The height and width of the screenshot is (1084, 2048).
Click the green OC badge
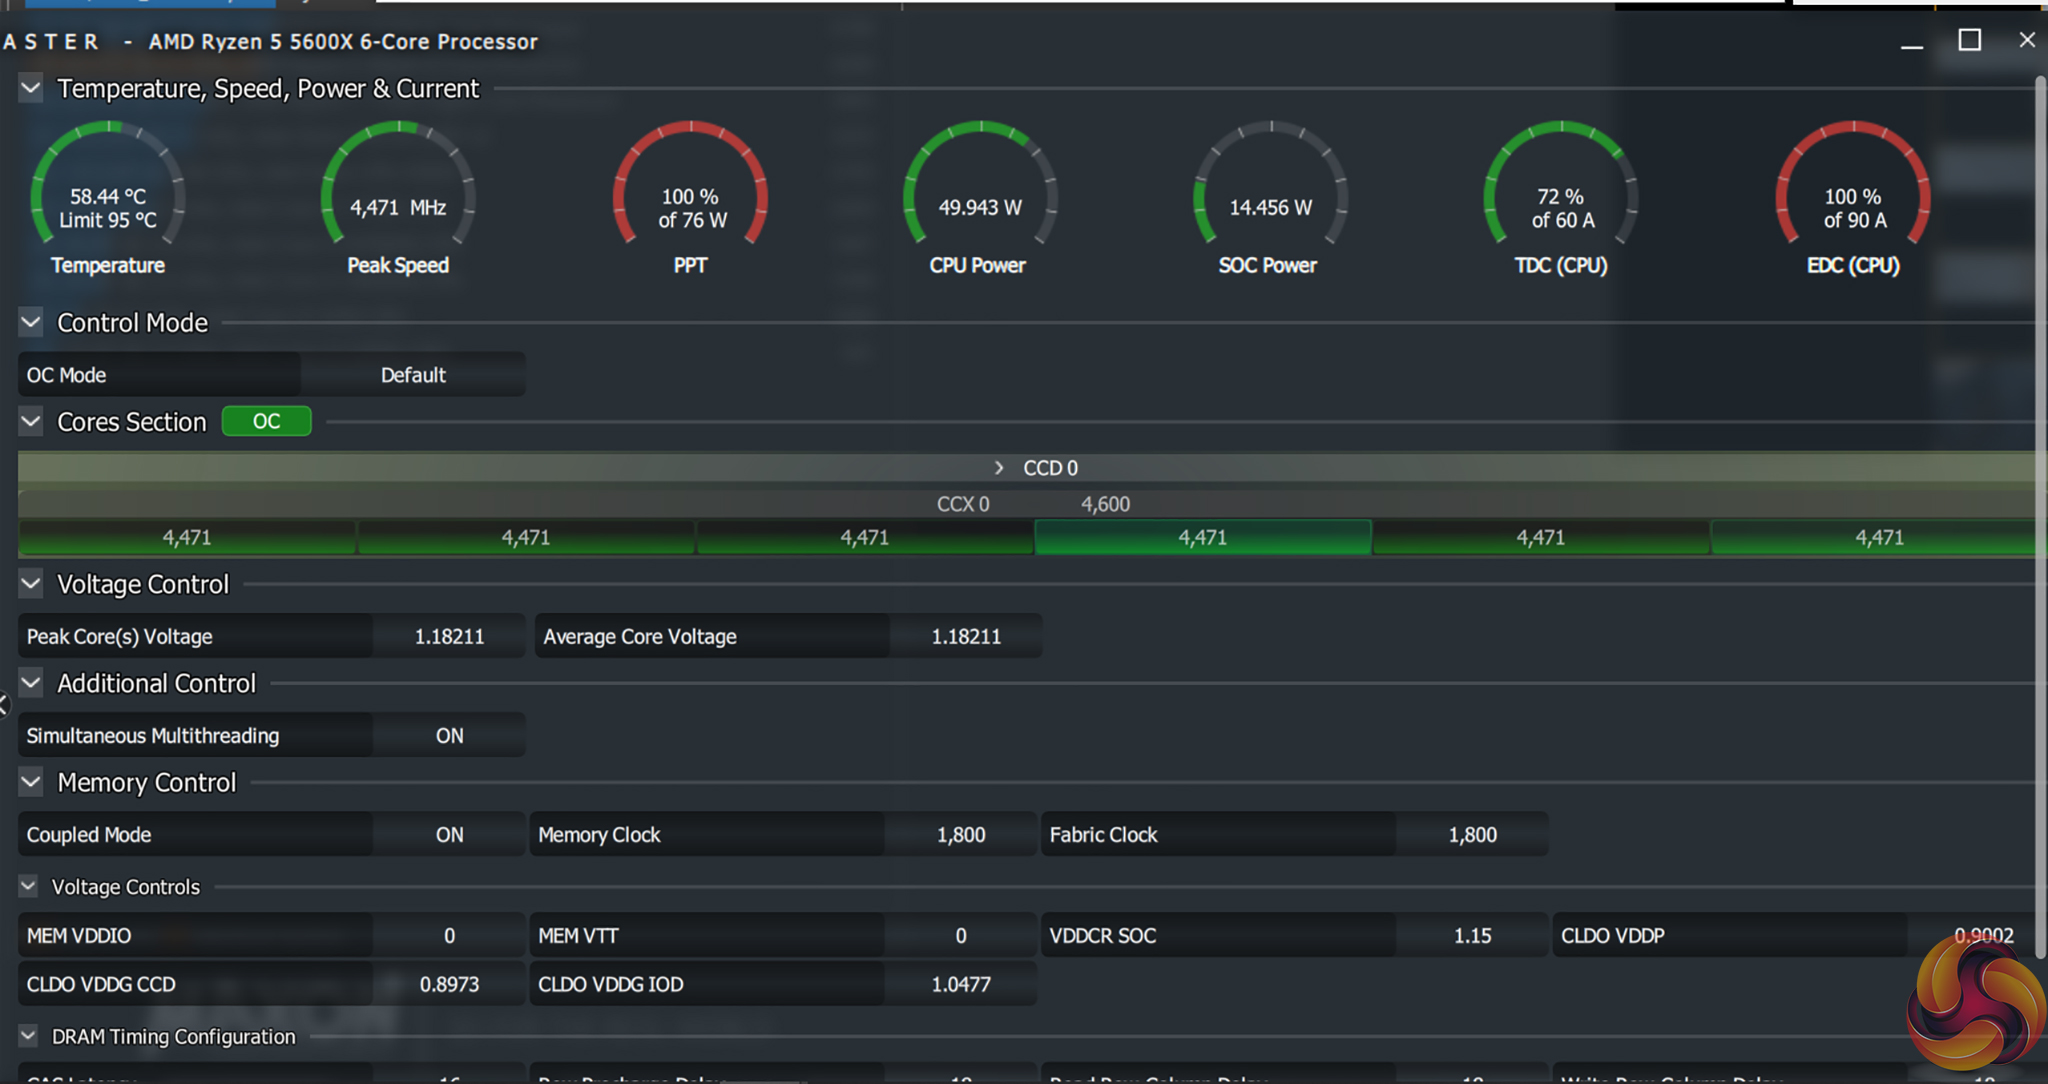tap(266, 421)
